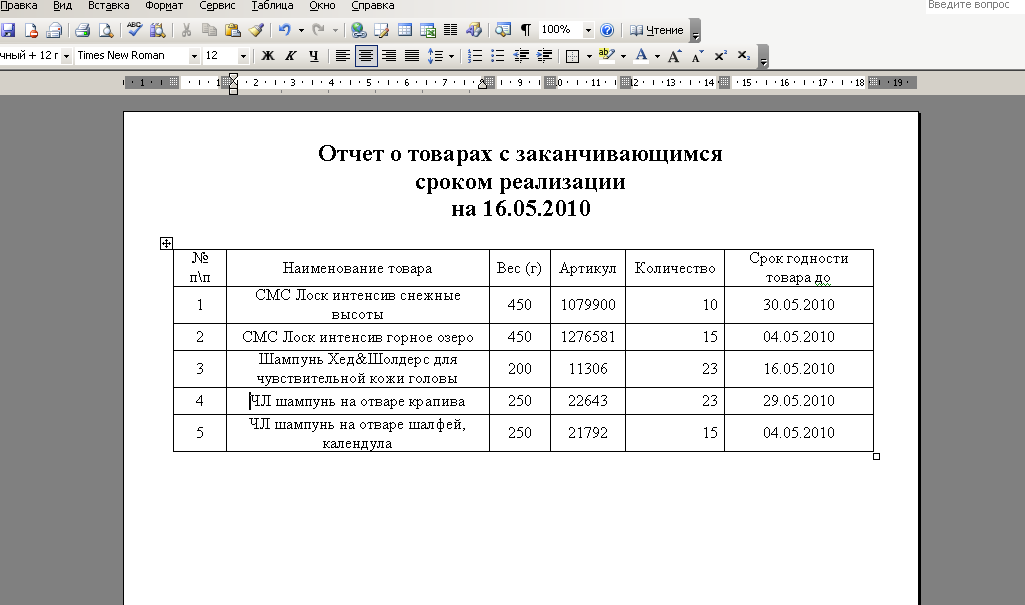Open the font size 12 dropdown
Screen dimensions: 1025x605
tap(243, 56)
